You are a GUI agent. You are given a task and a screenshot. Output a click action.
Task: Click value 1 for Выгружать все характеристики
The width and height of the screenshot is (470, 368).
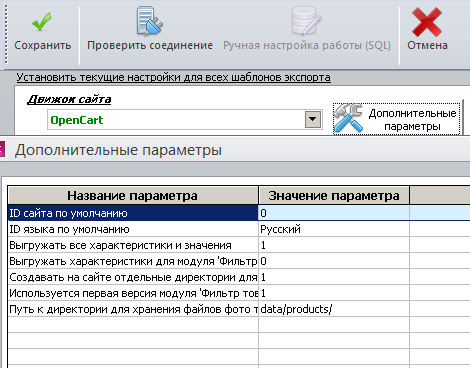pos(334,245)
